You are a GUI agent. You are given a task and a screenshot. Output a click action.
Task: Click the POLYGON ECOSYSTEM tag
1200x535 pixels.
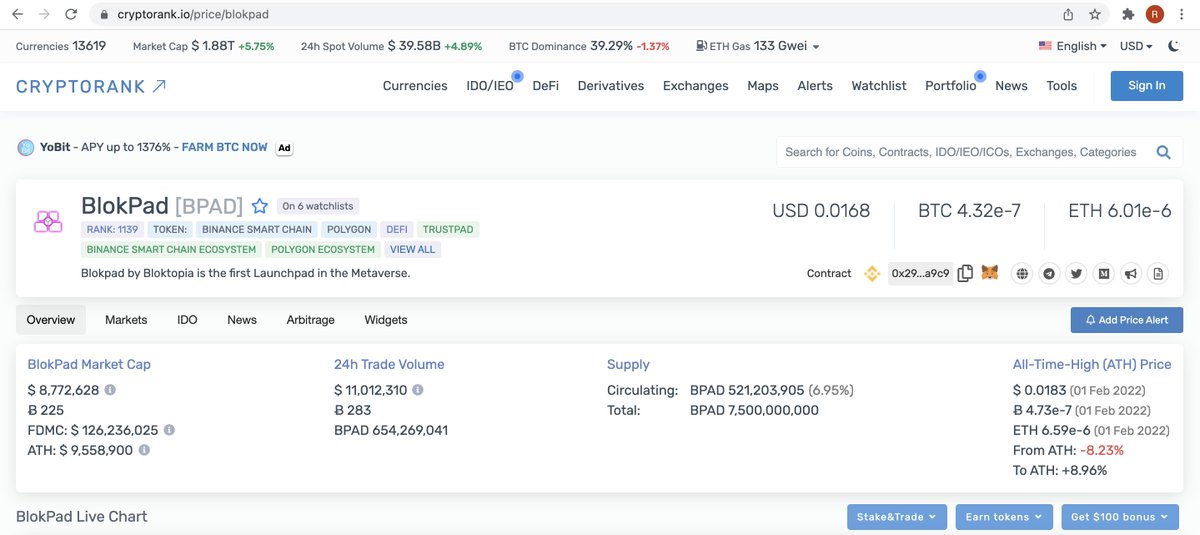coord(323,249)
